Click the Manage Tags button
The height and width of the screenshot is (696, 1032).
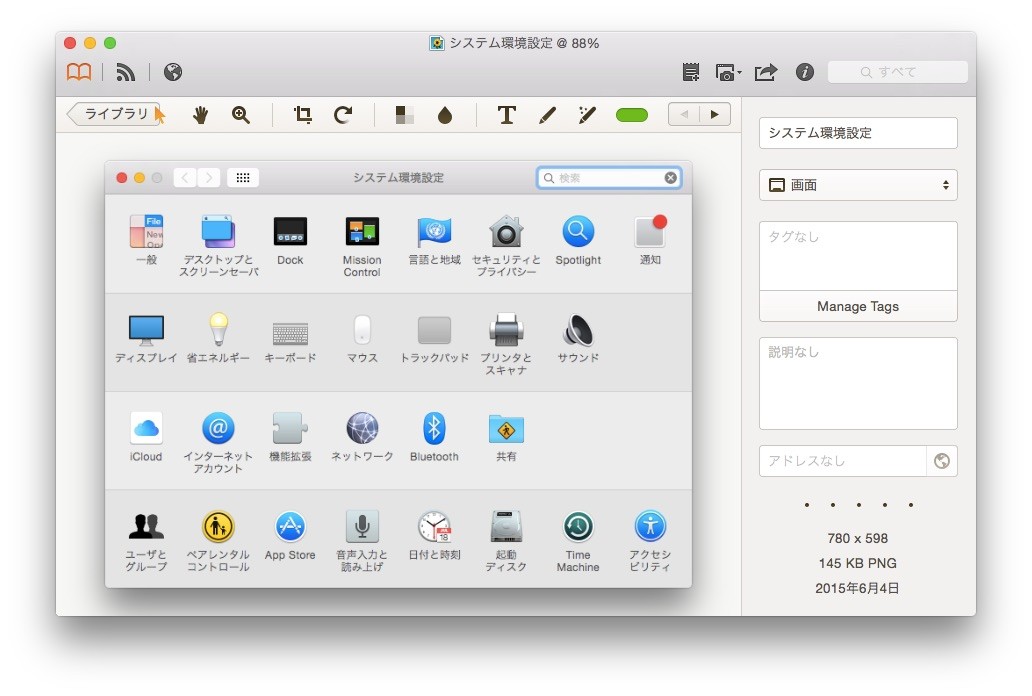tap(858, 306)
